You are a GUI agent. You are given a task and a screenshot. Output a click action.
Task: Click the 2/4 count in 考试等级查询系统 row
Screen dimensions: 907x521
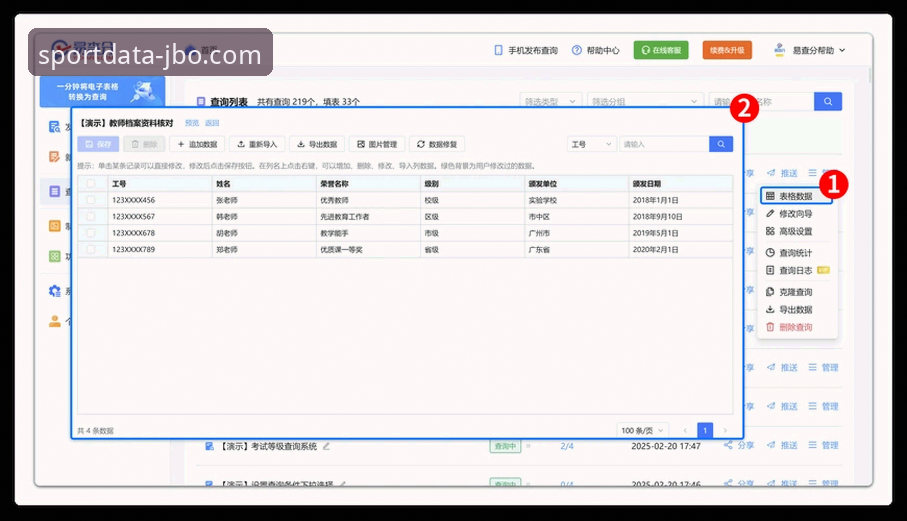coord(567,446)
